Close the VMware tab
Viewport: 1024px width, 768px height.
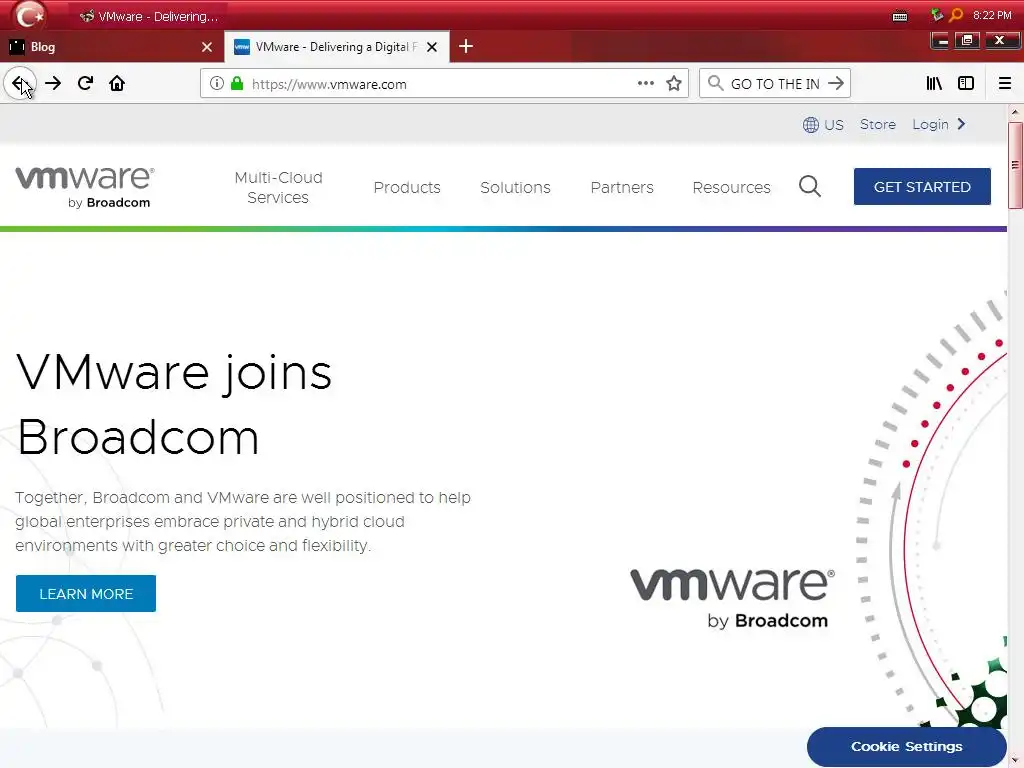point(432,47)
